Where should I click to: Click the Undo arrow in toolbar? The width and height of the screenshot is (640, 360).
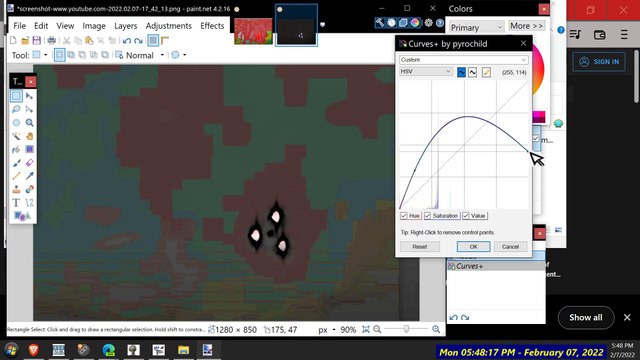point(127,40)
